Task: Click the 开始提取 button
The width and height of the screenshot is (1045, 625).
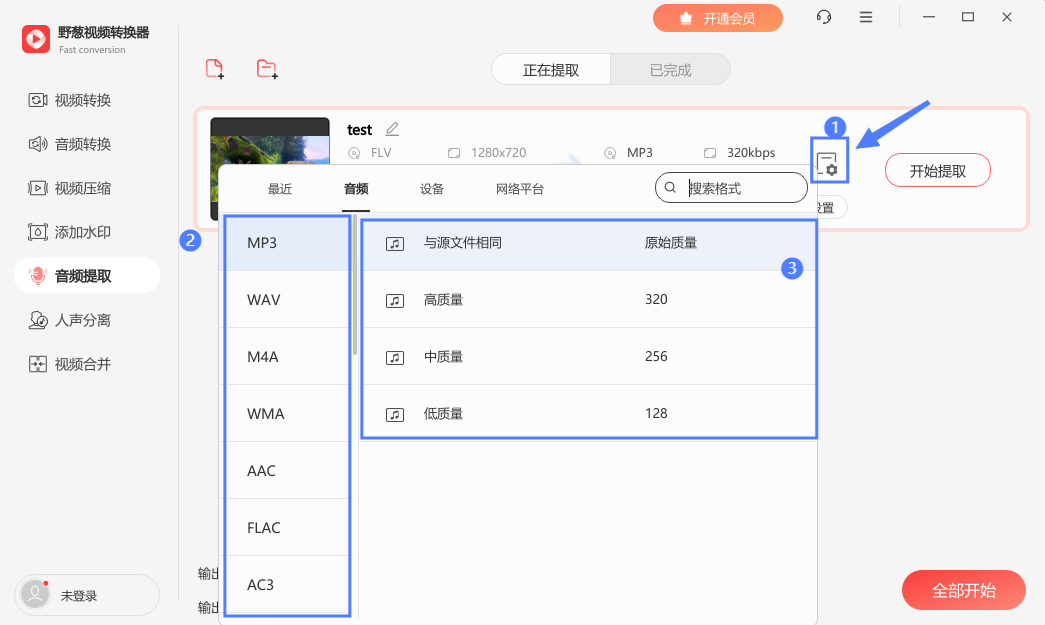Action: point(938,171)
